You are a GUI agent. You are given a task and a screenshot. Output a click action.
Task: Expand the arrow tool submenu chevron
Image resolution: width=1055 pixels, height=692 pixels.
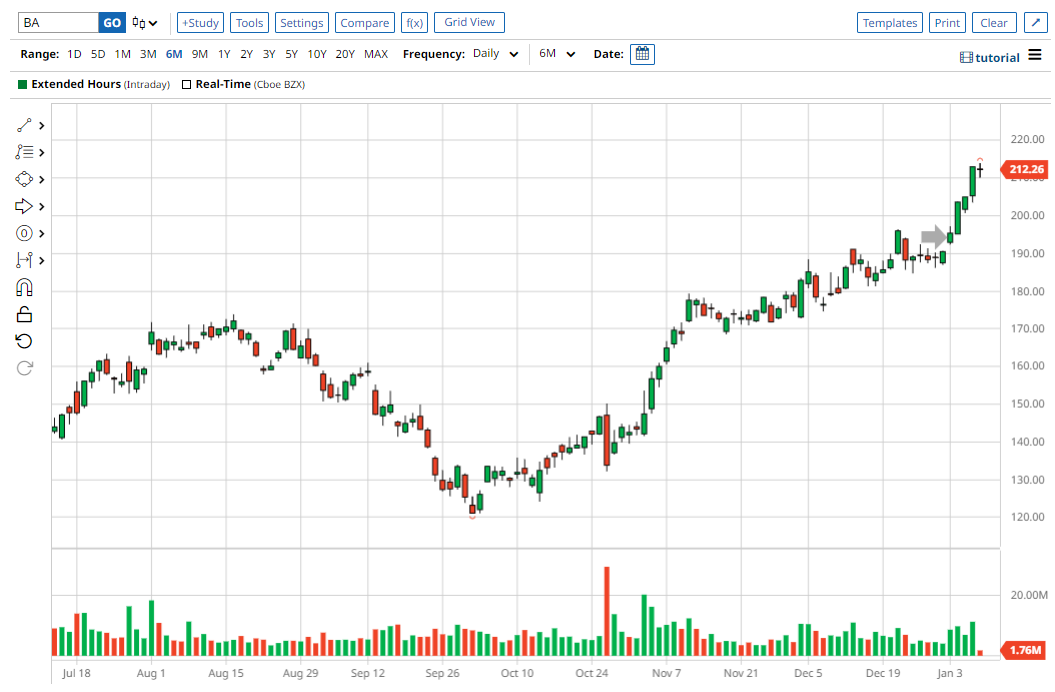click(x=42, y=207)
